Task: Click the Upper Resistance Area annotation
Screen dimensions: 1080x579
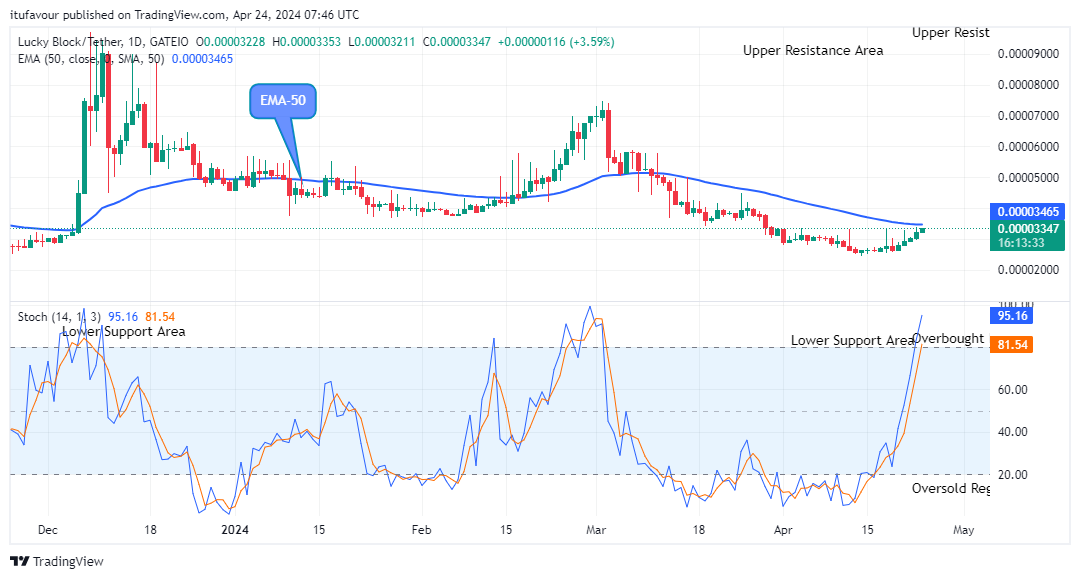Action: pyautogui.click(x=813, y=50)
